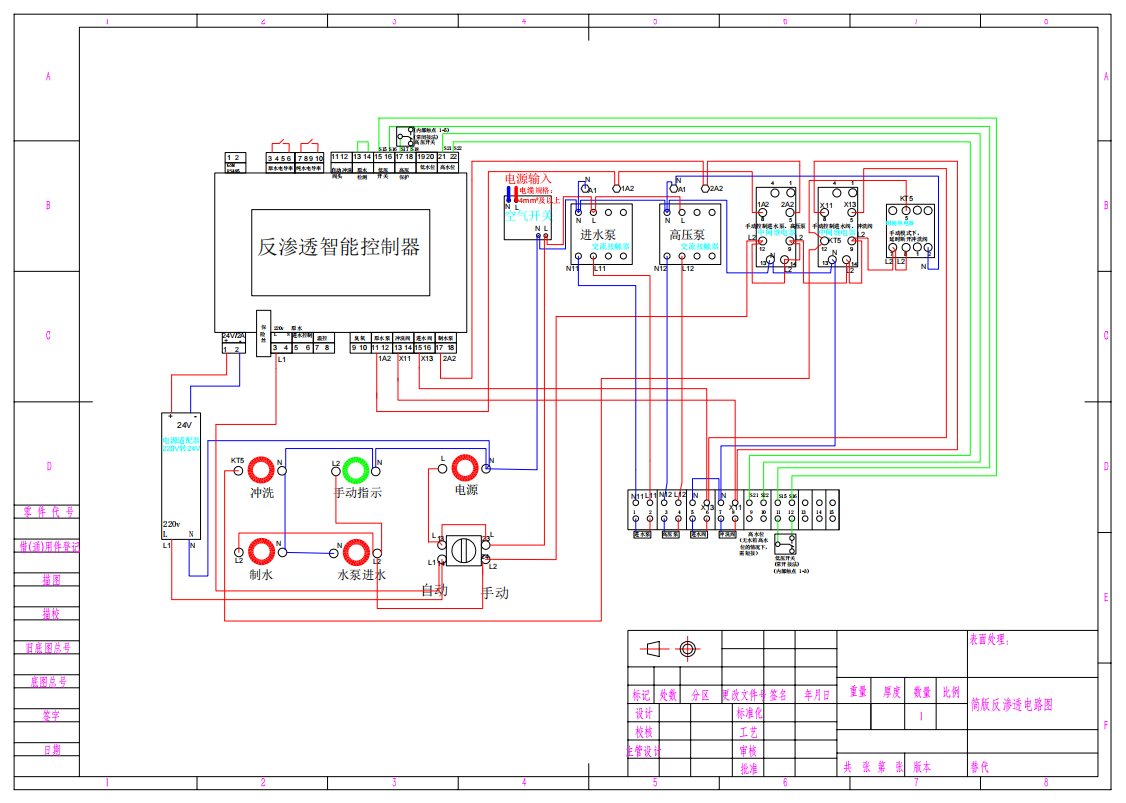
Task: Click the red 冲洗 indicator lamp symbol
Action: click(261, 470)
